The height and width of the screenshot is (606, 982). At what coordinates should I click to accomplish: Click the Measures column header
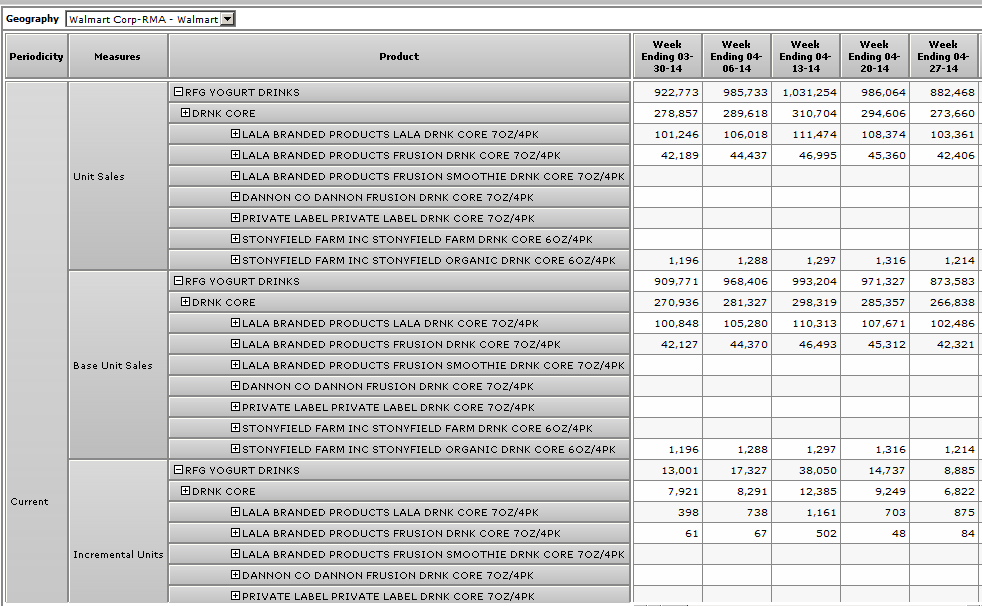click(x=117, y=57)
